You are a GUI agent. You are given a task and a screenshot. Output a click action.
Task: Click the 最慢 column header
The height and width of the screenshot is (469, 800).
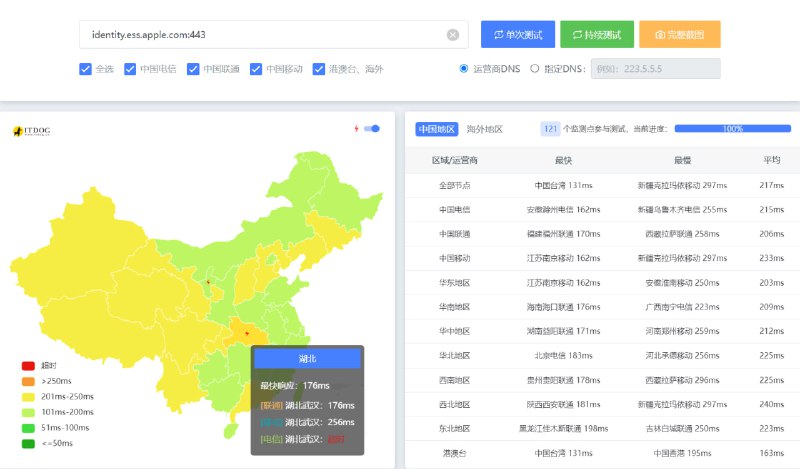click(x=682, y=160)
